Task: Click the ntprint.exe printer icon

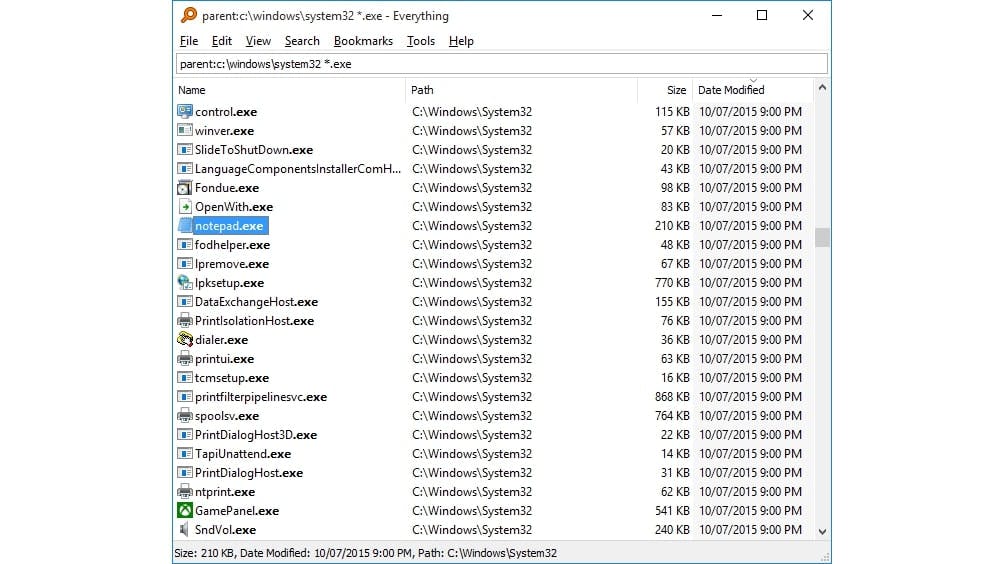Action: [185, 492]
